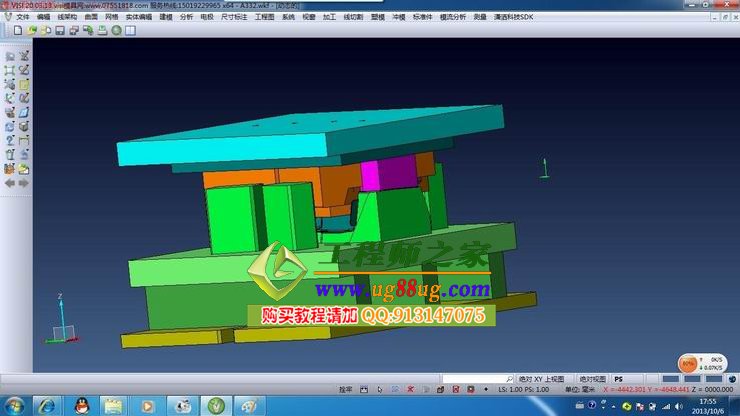This screenshot has height=416, width=740.
Task: Open Windows Start menu orb
Action: [x=14, y=406]
